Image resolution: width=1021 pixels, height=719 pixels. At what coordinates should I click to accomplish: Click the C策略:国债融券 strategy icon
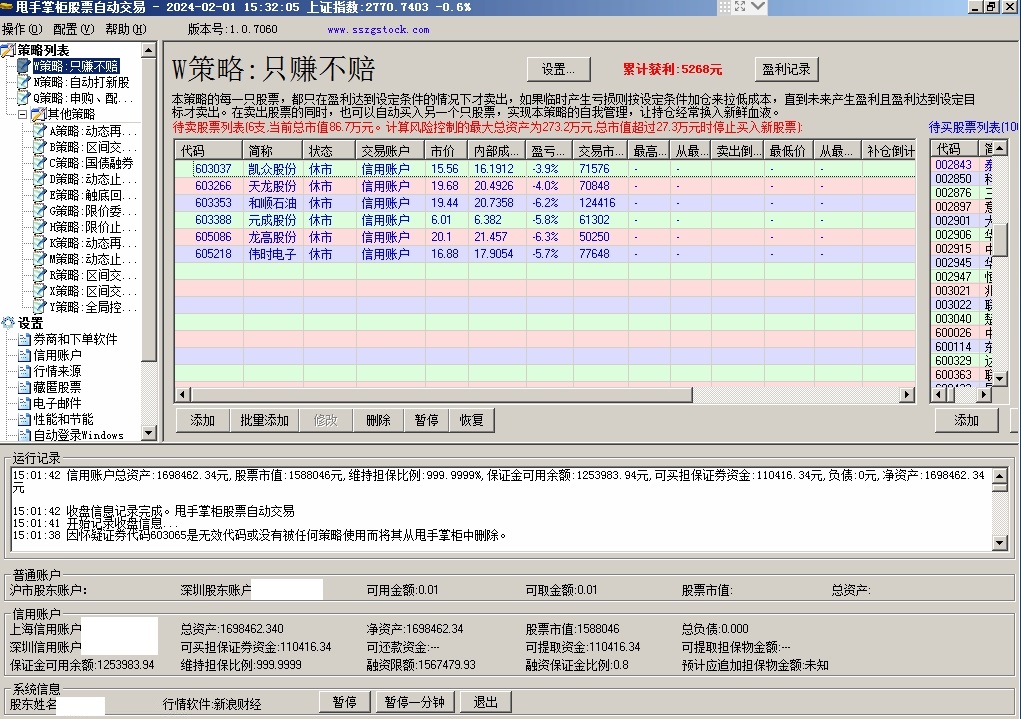coord(40,163)
